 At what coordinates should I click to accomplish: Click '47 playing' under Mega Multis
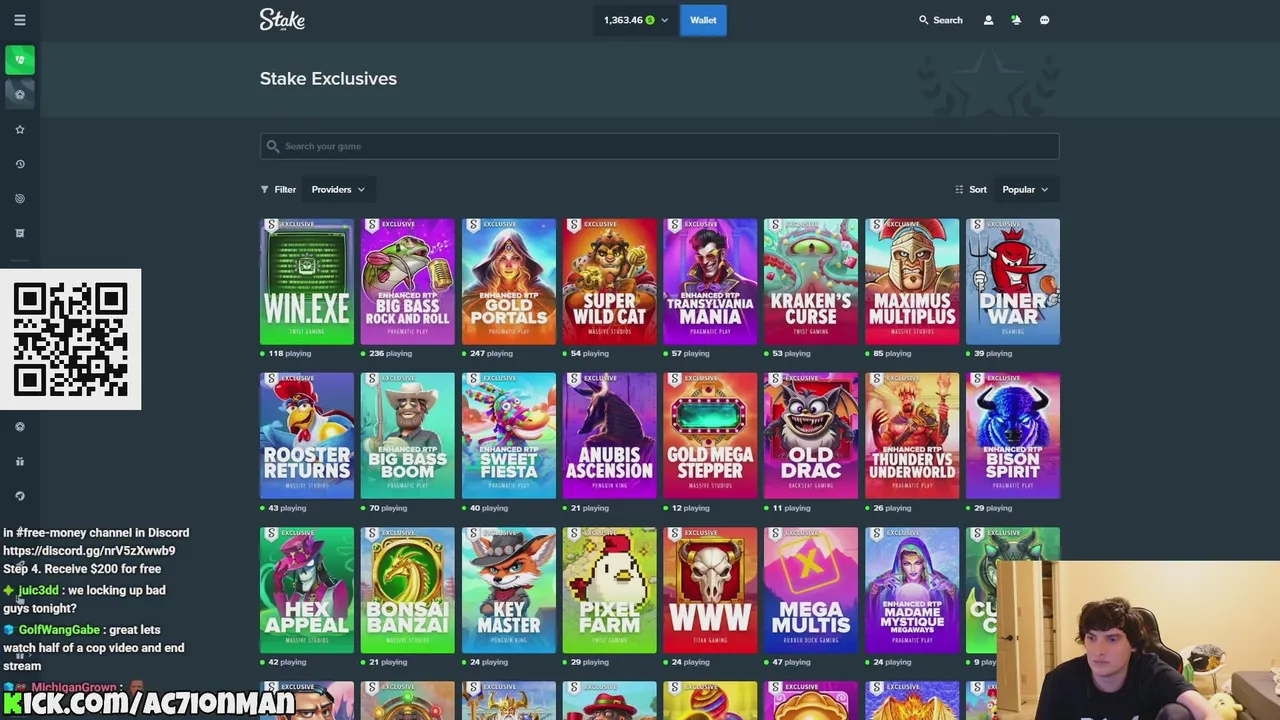(x=791, y=662)
